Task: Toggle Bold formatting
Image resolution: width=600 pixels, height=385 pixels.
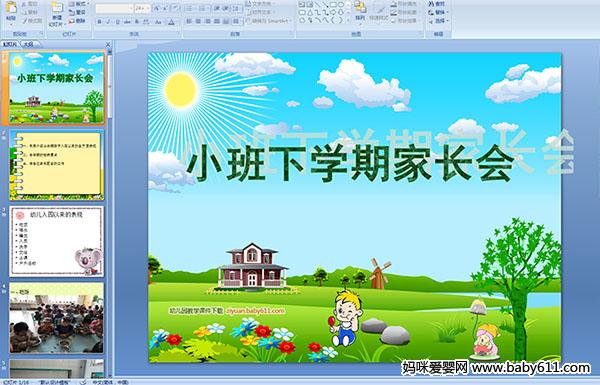Action: pyautogui.click(x=99, y=22)
